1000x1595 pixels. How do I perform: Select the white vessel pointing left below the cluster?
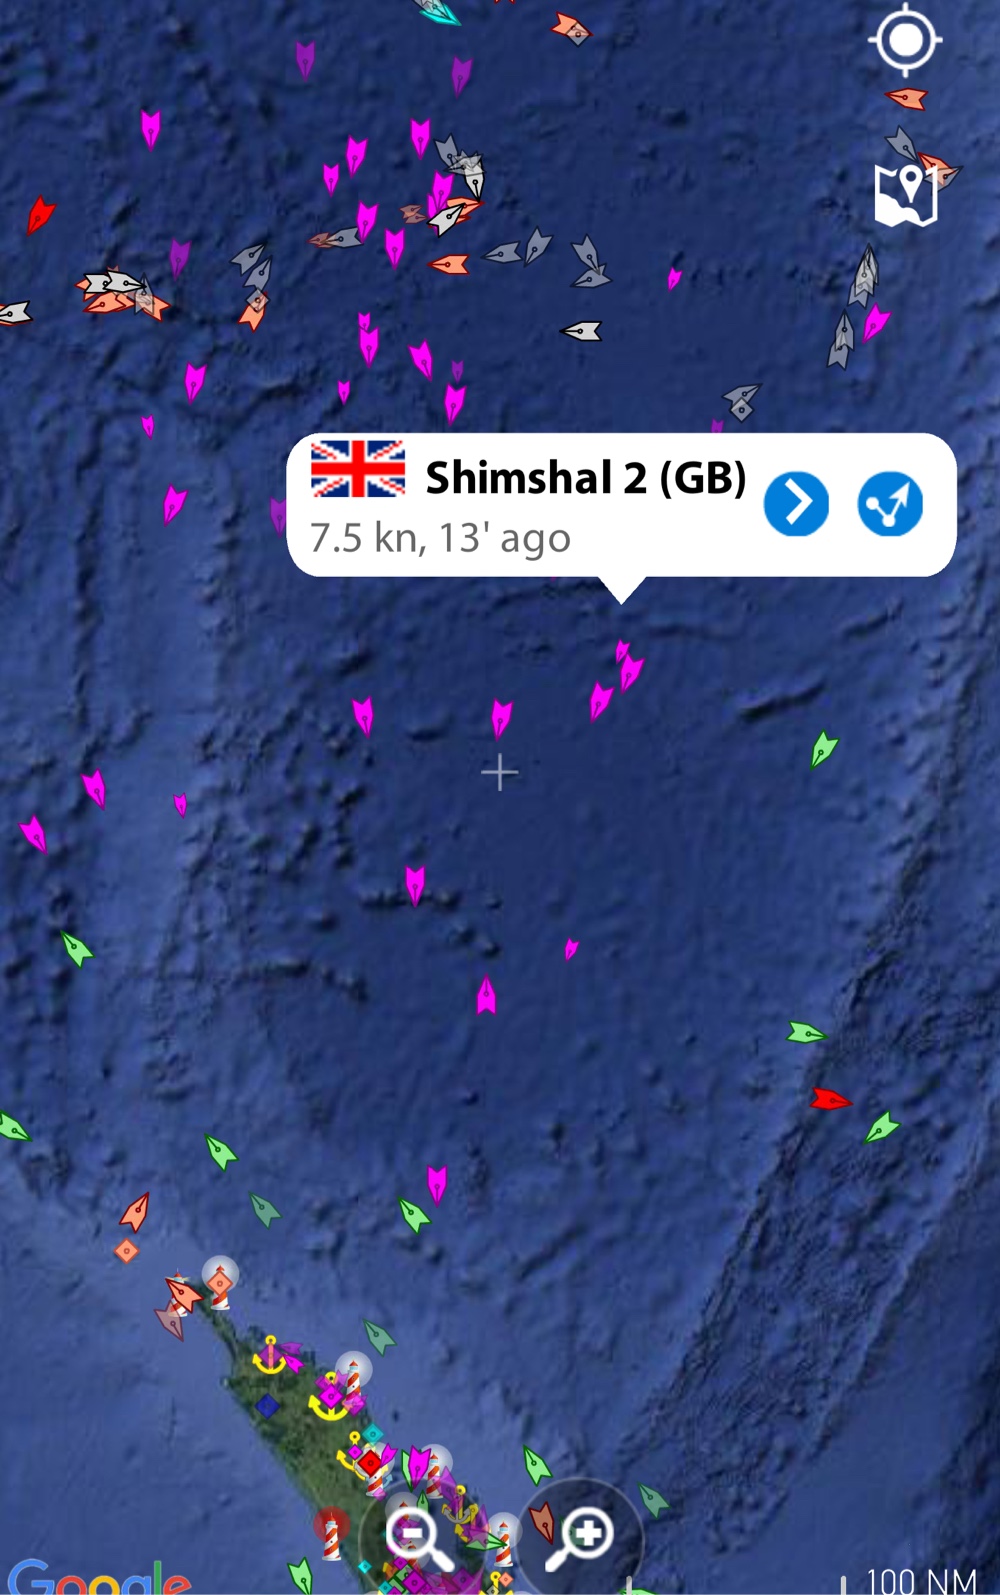click(x=582, y=330)
